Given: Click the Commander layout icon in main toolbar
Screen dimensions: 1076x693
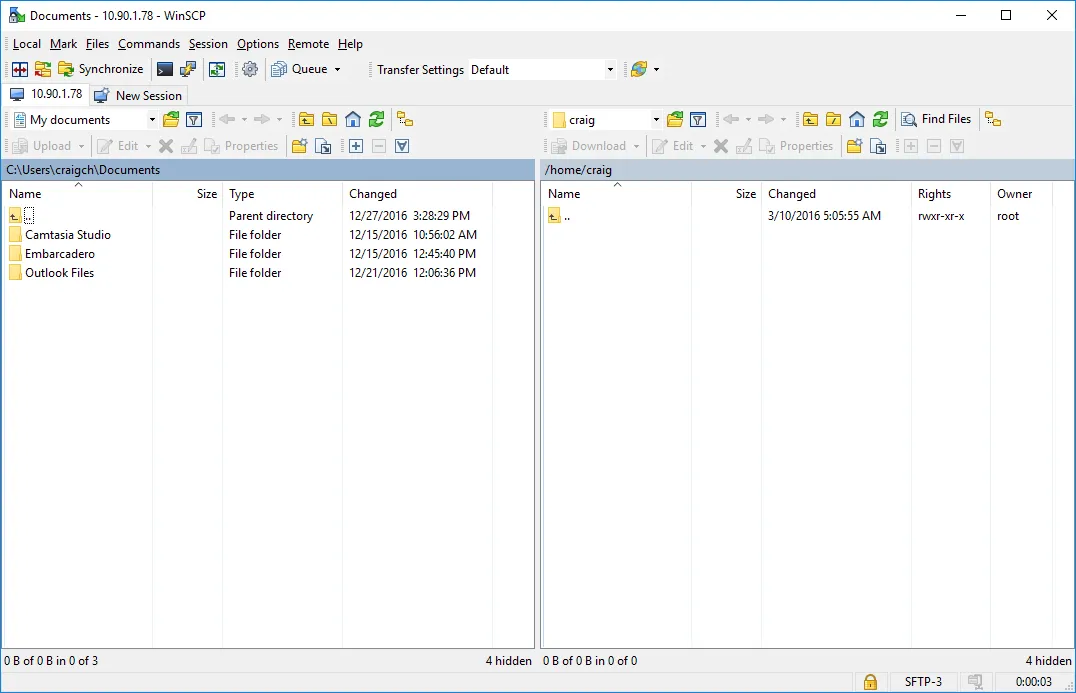Looking at the screenshot, I should pyautogui.click(x=20, y=69).
